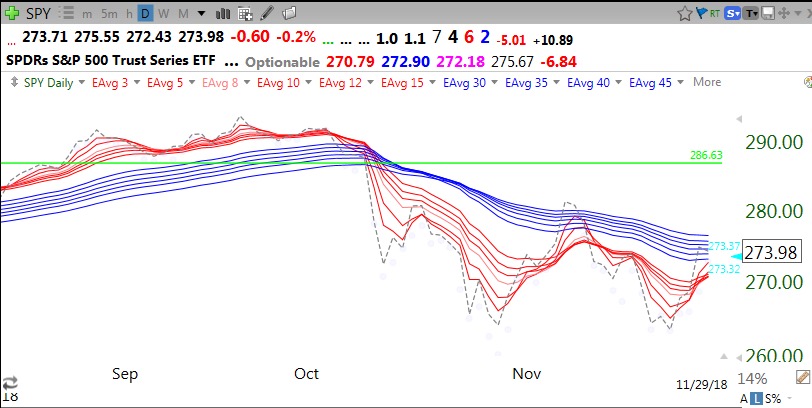Click the 275.55 high price value
This screenshot has width=812, height=408.
pyautogui.click(x=97, y=37)
